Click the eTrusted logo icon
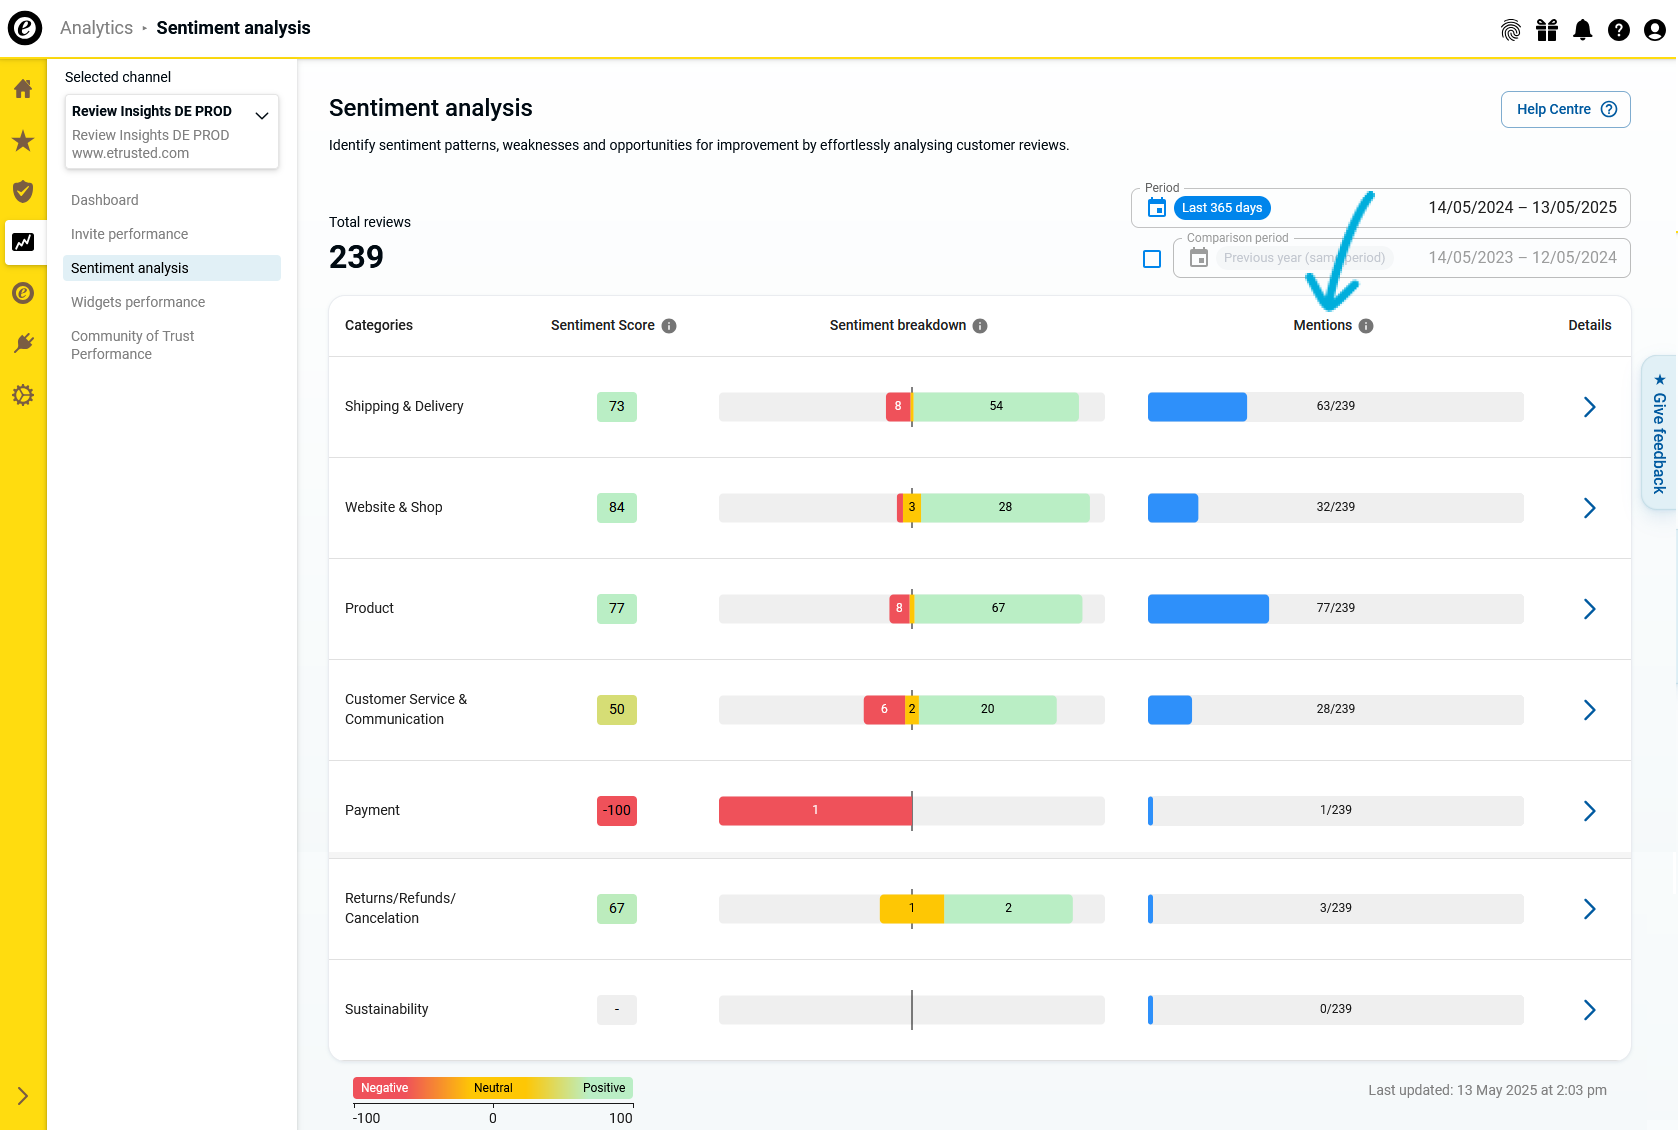 25,27
